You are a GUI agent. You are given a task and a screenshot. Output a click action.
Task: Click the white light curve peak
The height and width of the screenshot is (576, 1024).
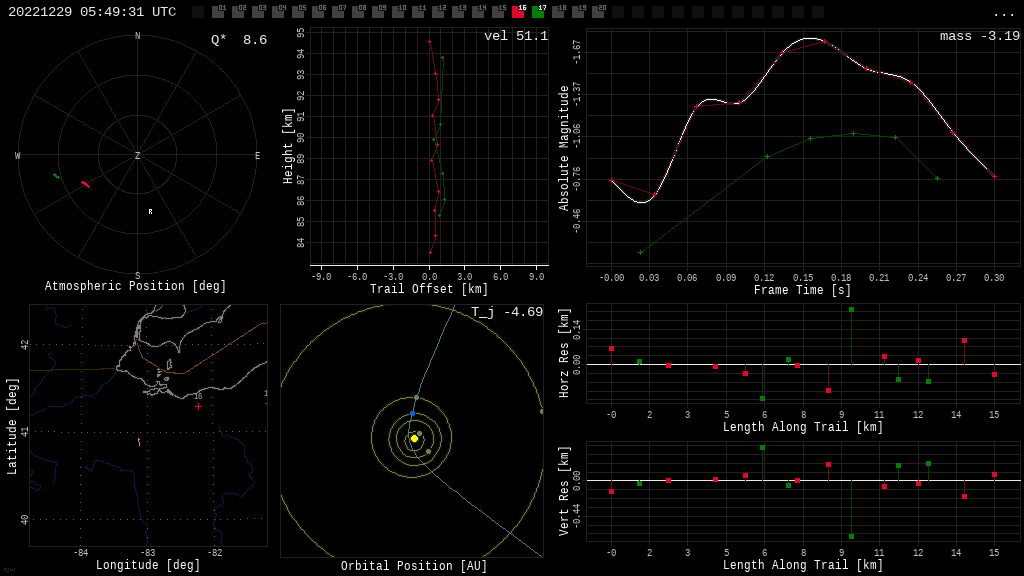[809, 39]
